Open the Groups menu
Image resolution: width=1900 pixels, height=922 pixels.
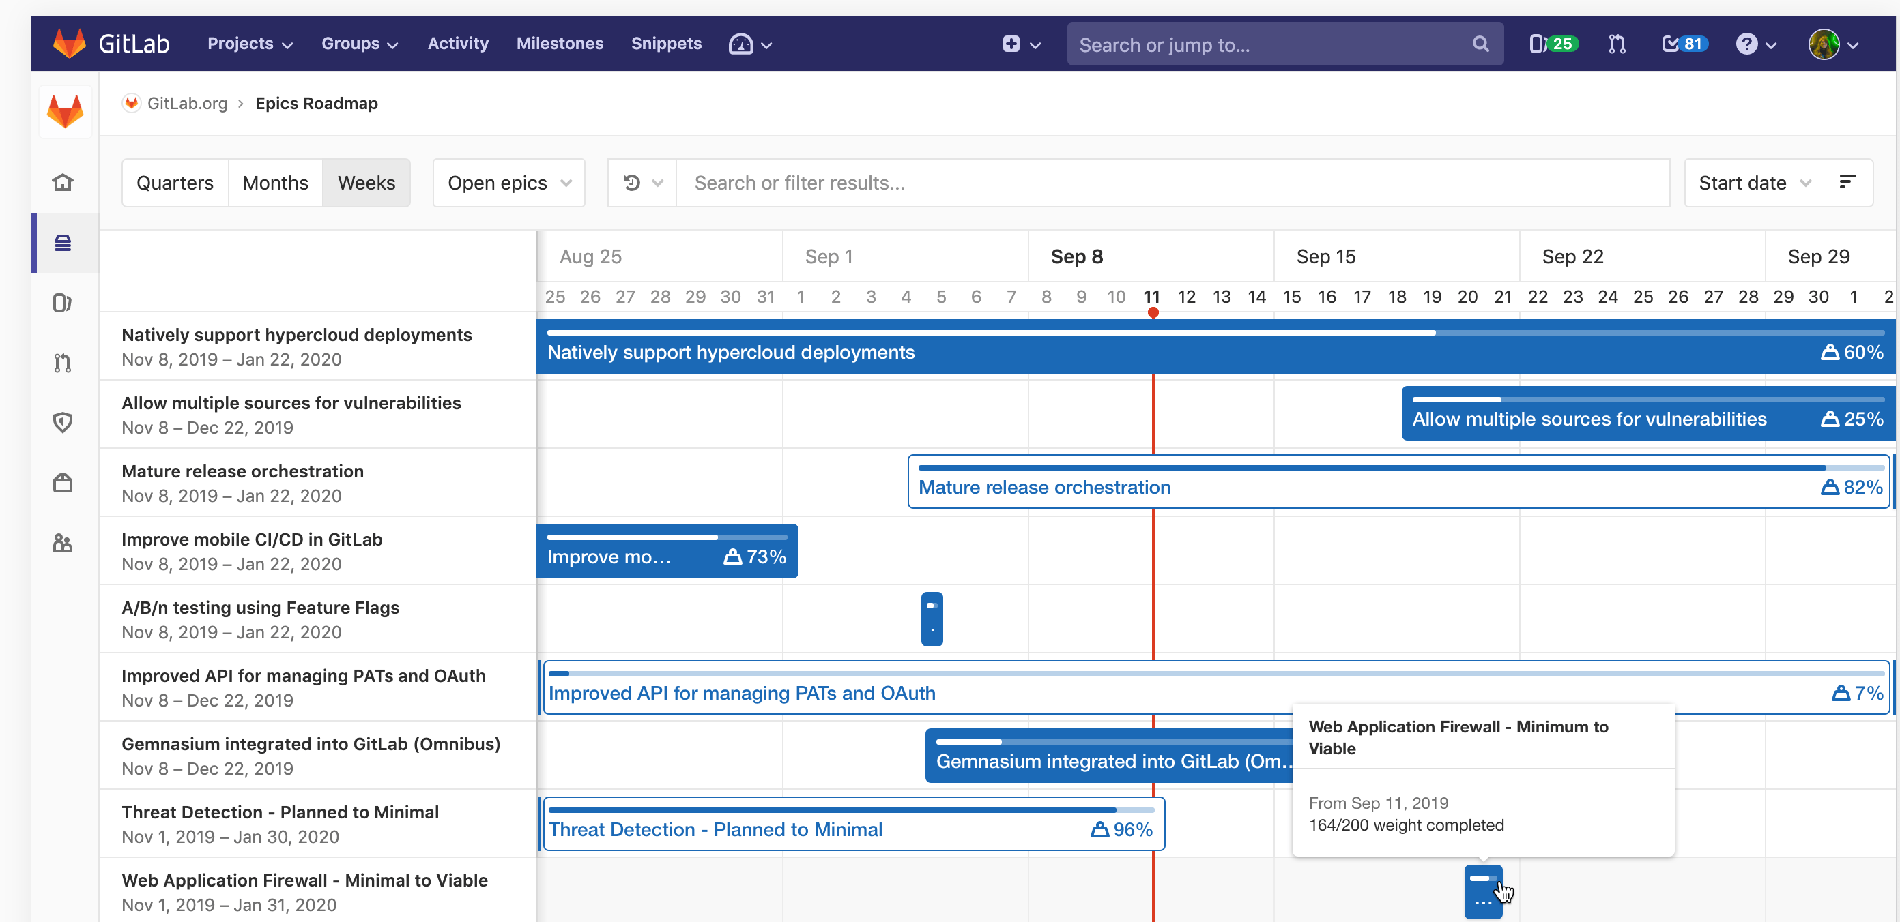pos(360,44)
